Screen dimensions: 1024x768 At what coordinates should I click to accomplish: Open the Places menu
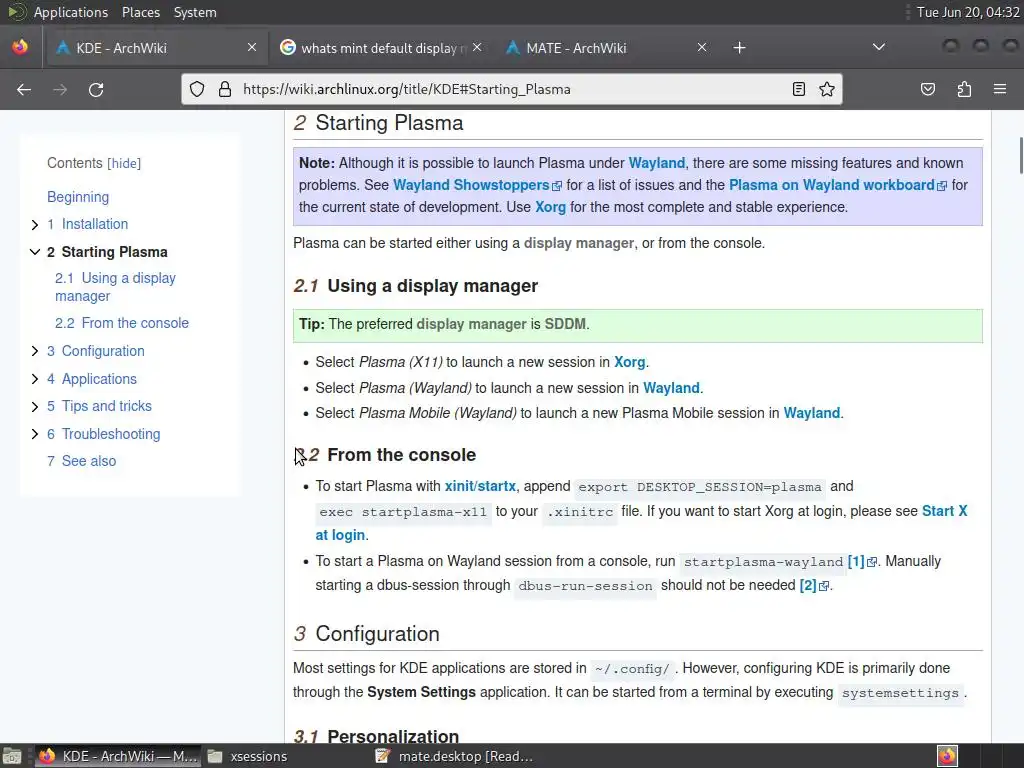point(141,12)
